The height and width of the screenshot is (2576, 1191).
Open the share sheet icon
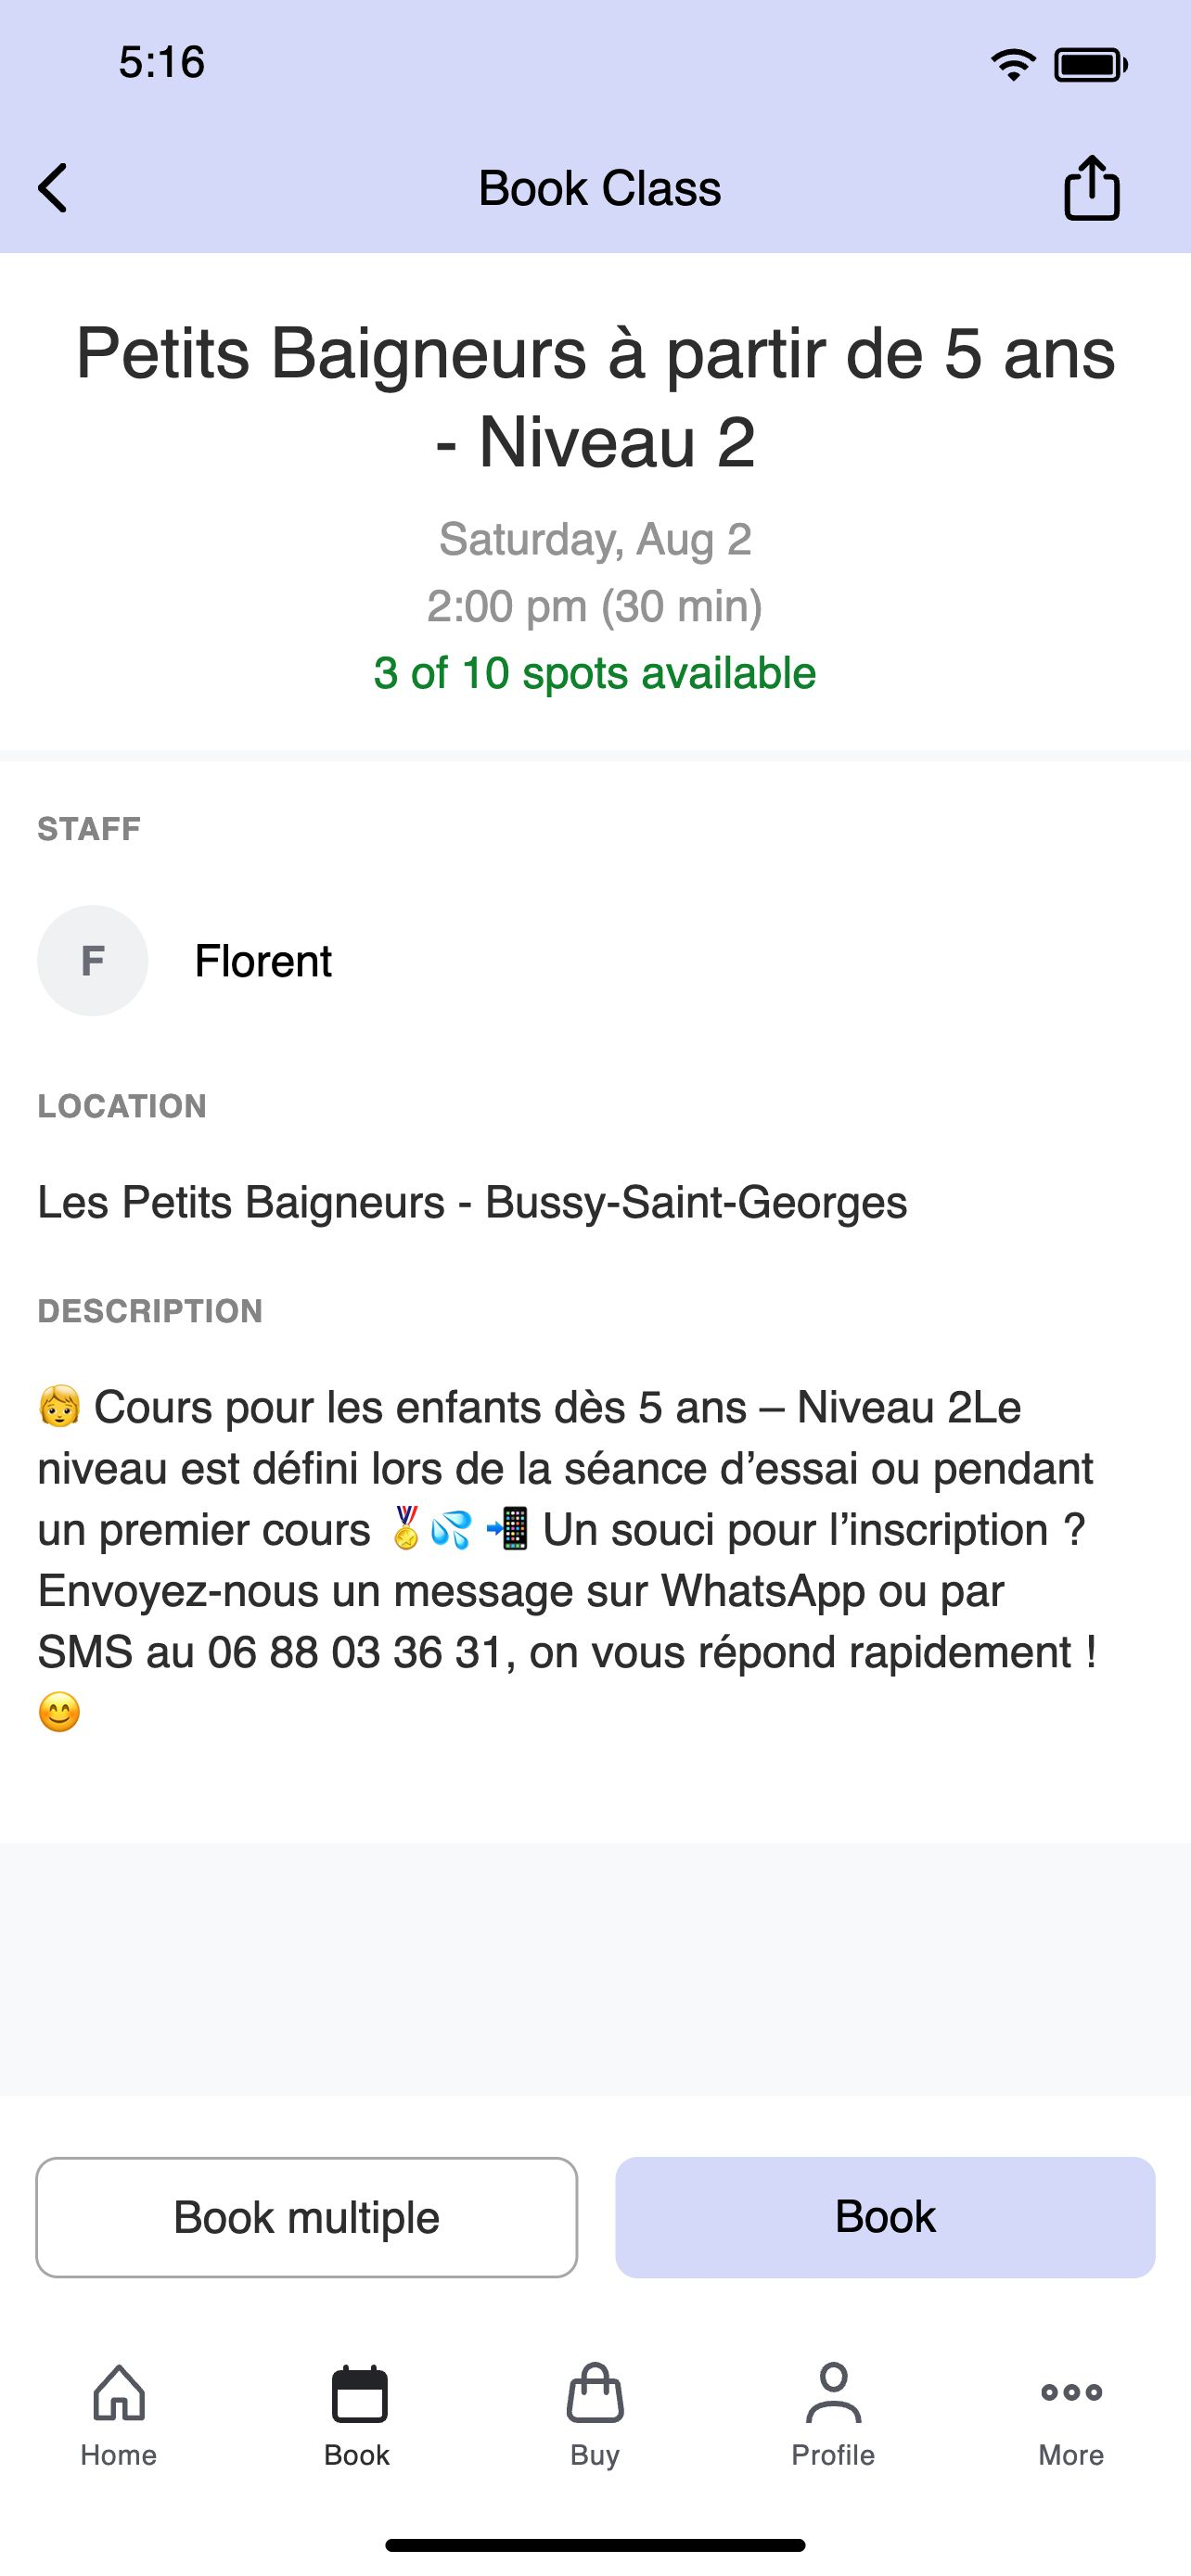[x=1091, y=187]
